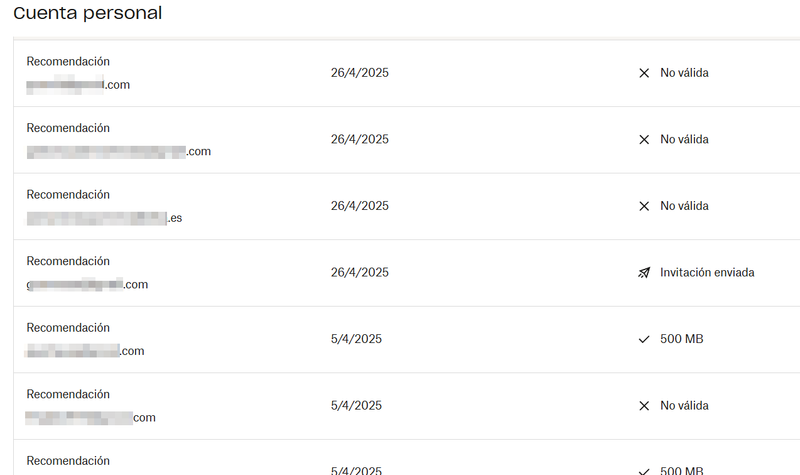Click the checkmark icon next to the upper "500 MB"
Screen dimensions: 800x475
644,339
